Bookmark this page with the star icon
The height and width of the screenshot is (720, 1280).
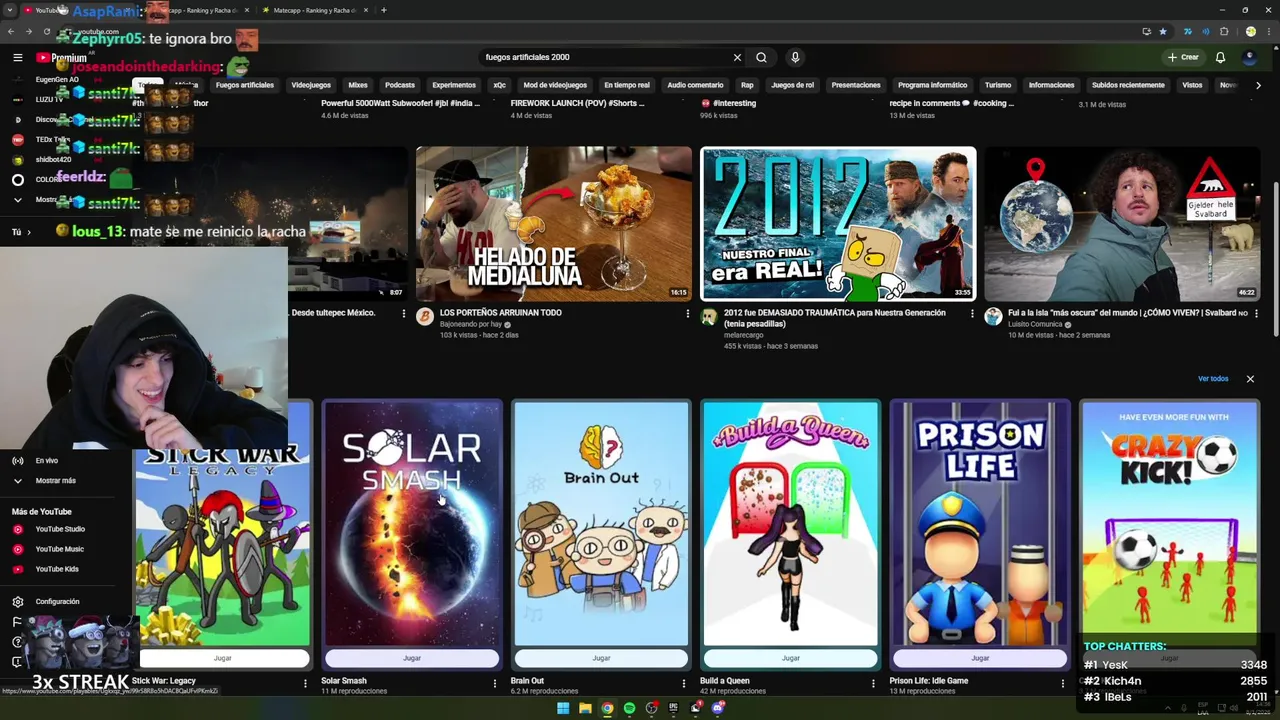1163,32
